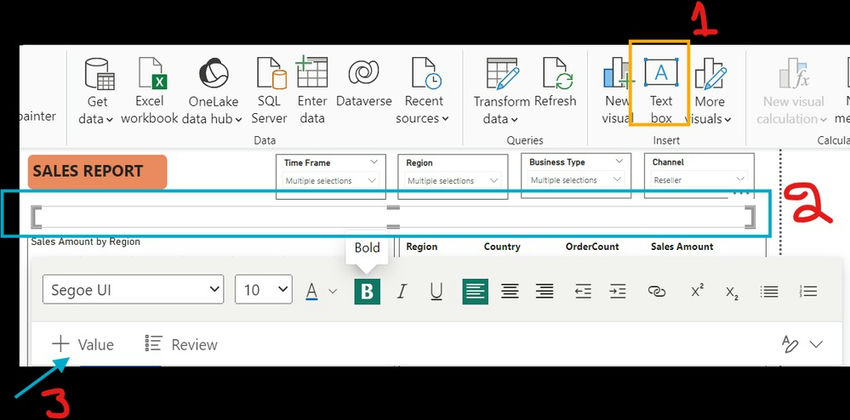The image size is (850, 420).
Task: Open the Channel Reseller dropdown
Action: coord(699,179)
